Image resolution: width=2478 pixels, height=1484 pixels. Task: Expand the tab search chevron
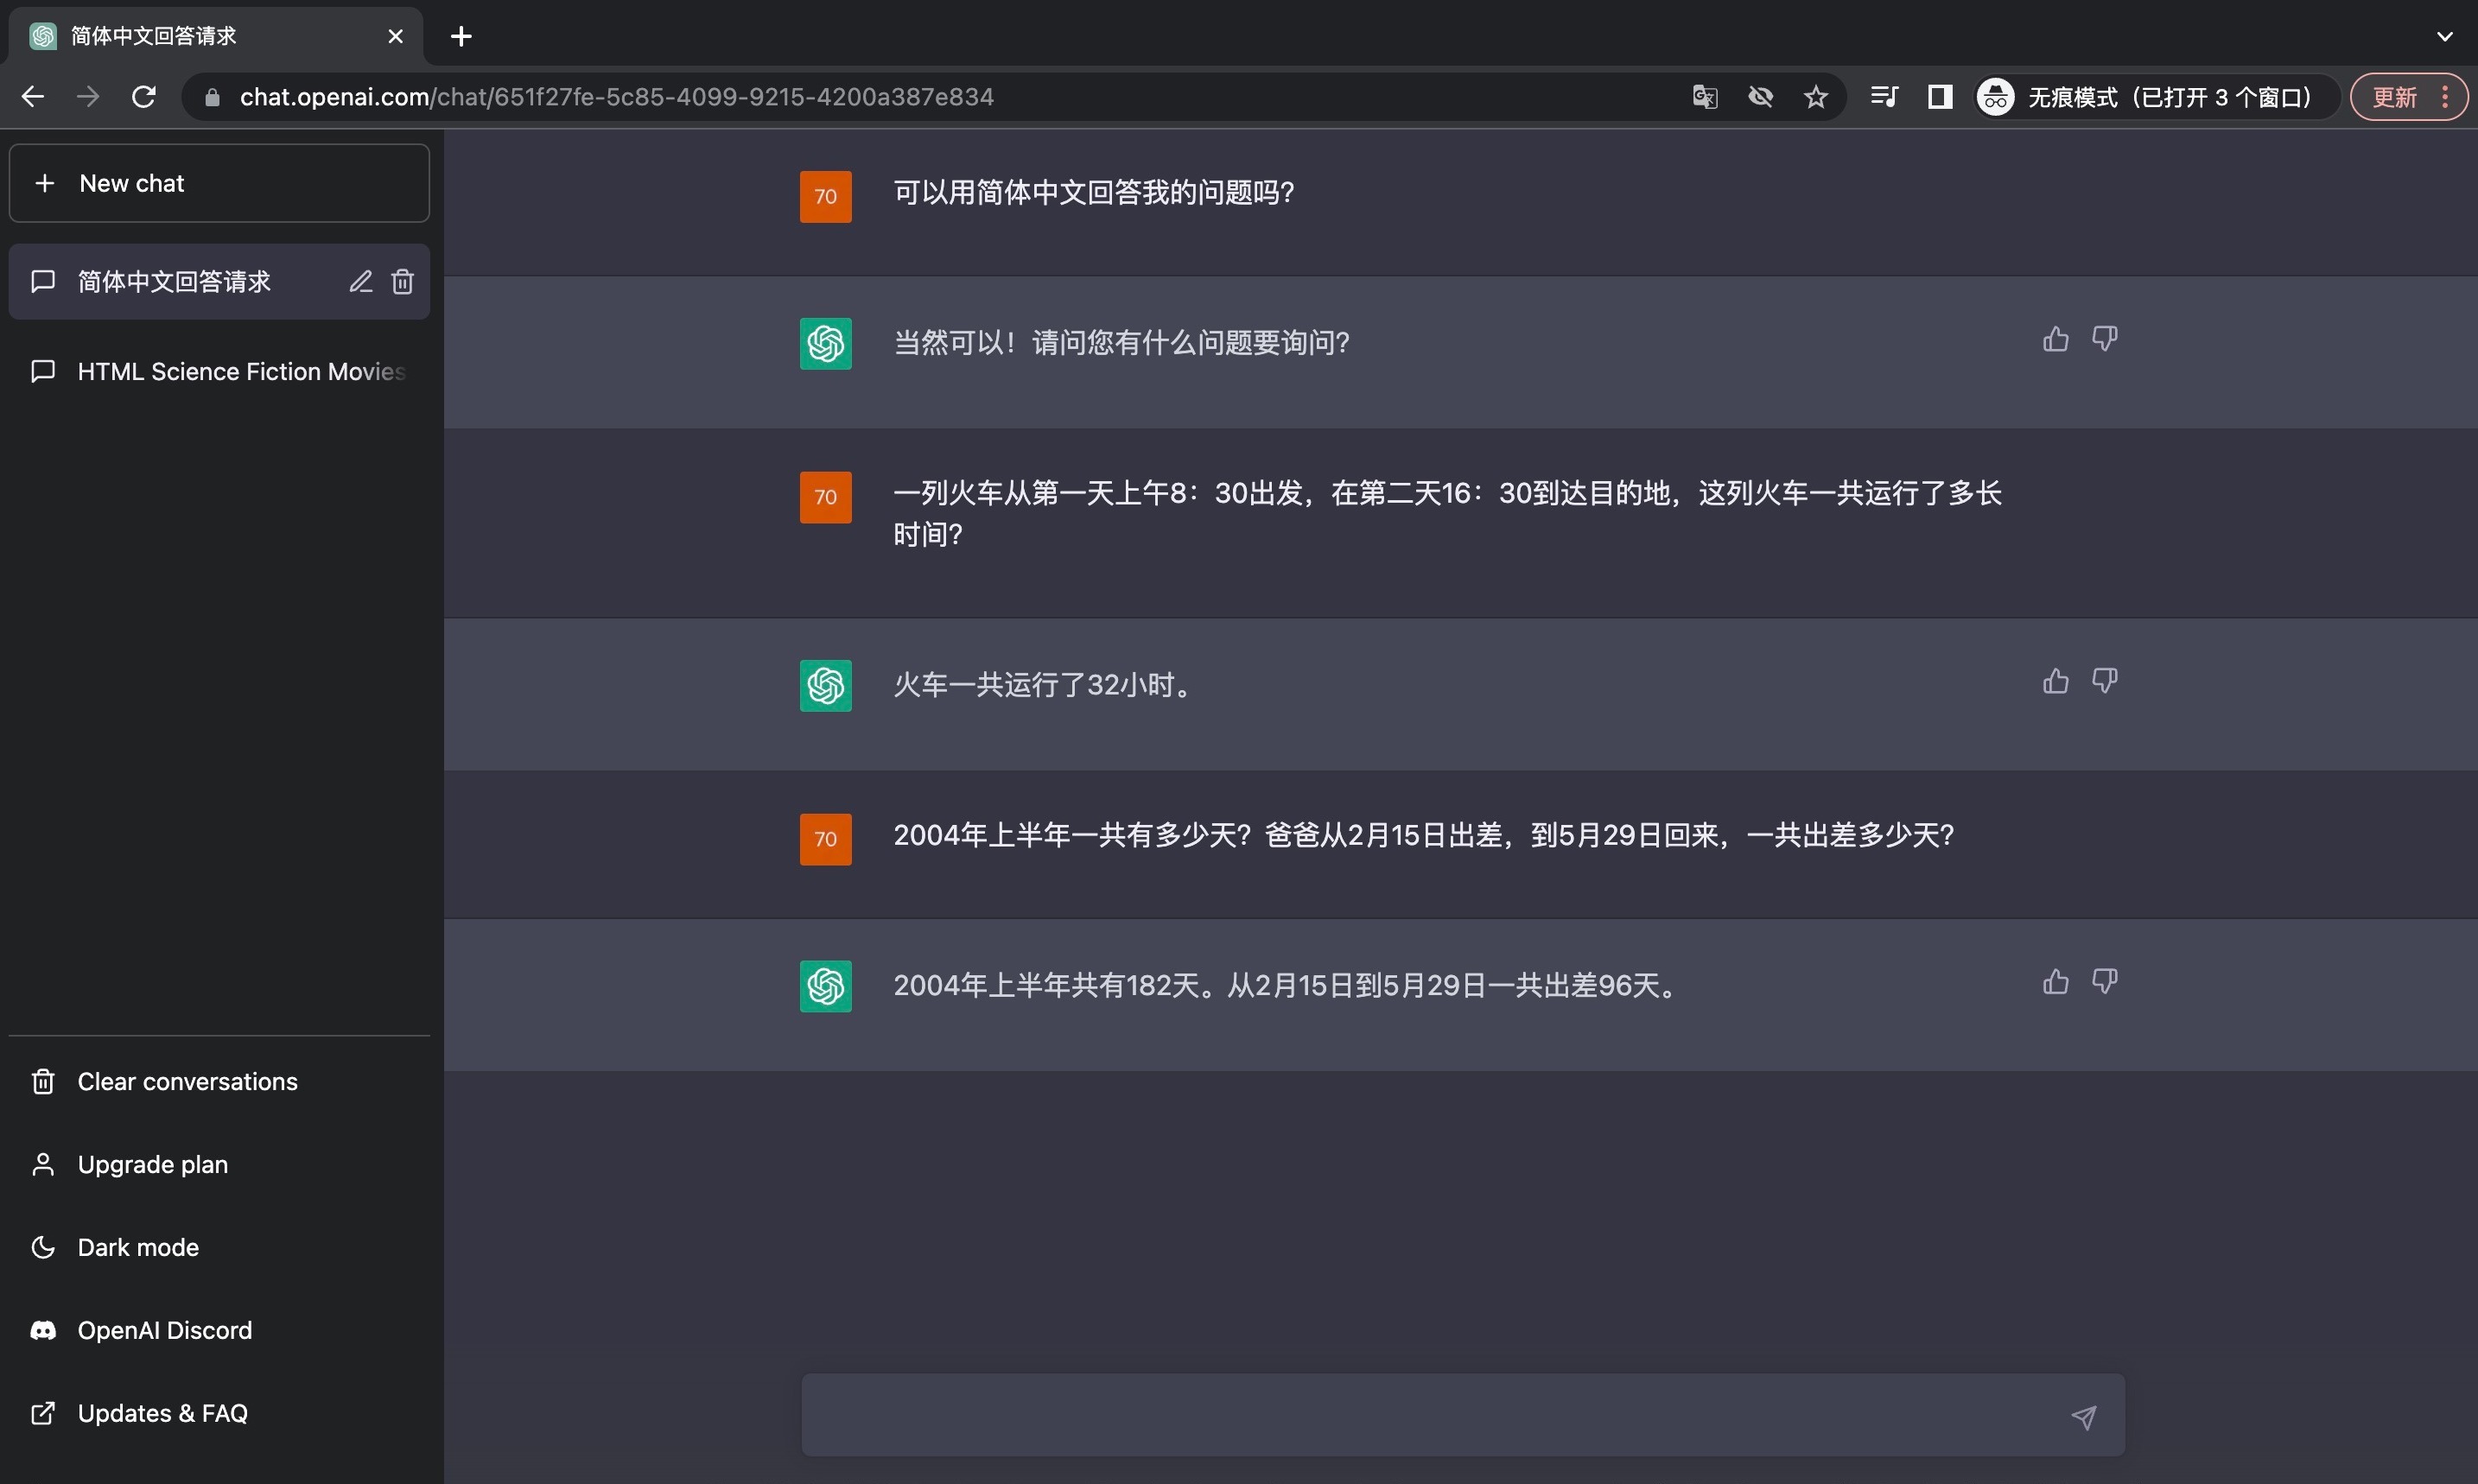click(x=2445, y=36)
